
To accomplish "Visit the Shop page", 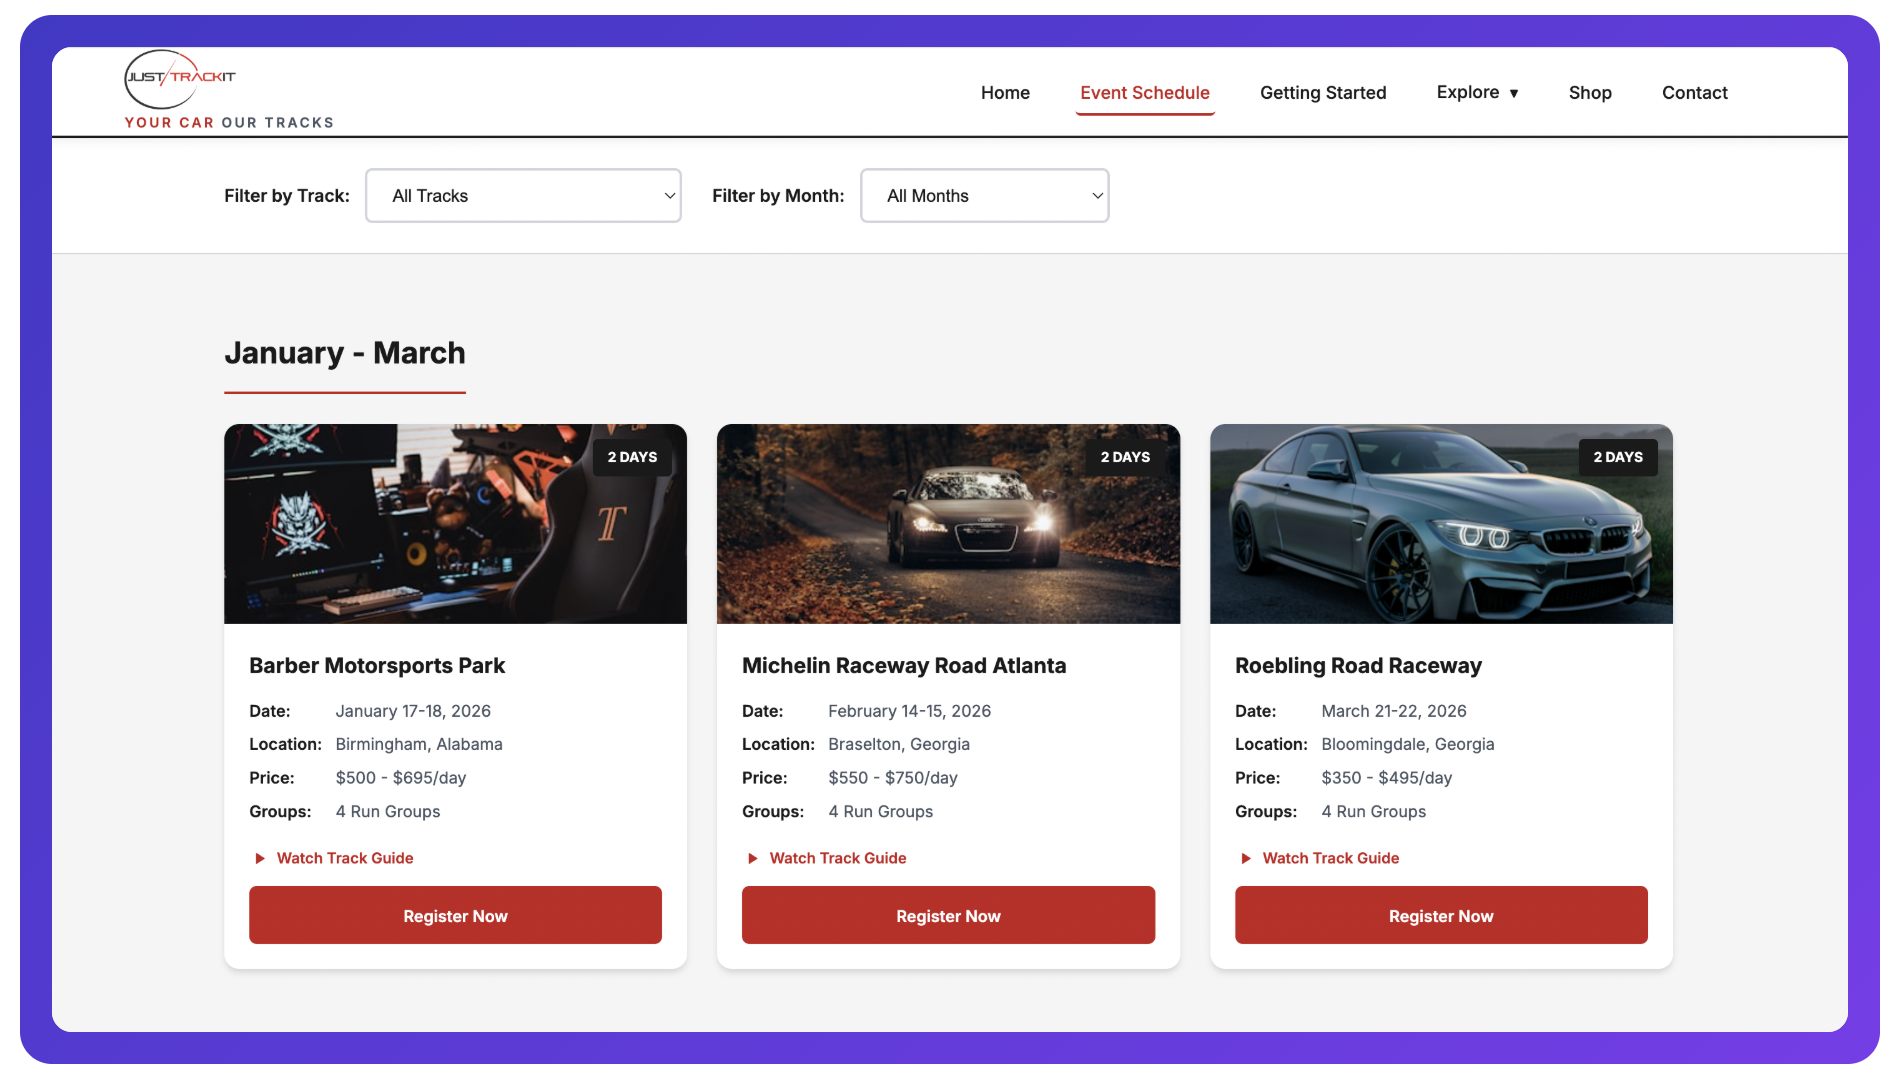I will (1590, 93).
